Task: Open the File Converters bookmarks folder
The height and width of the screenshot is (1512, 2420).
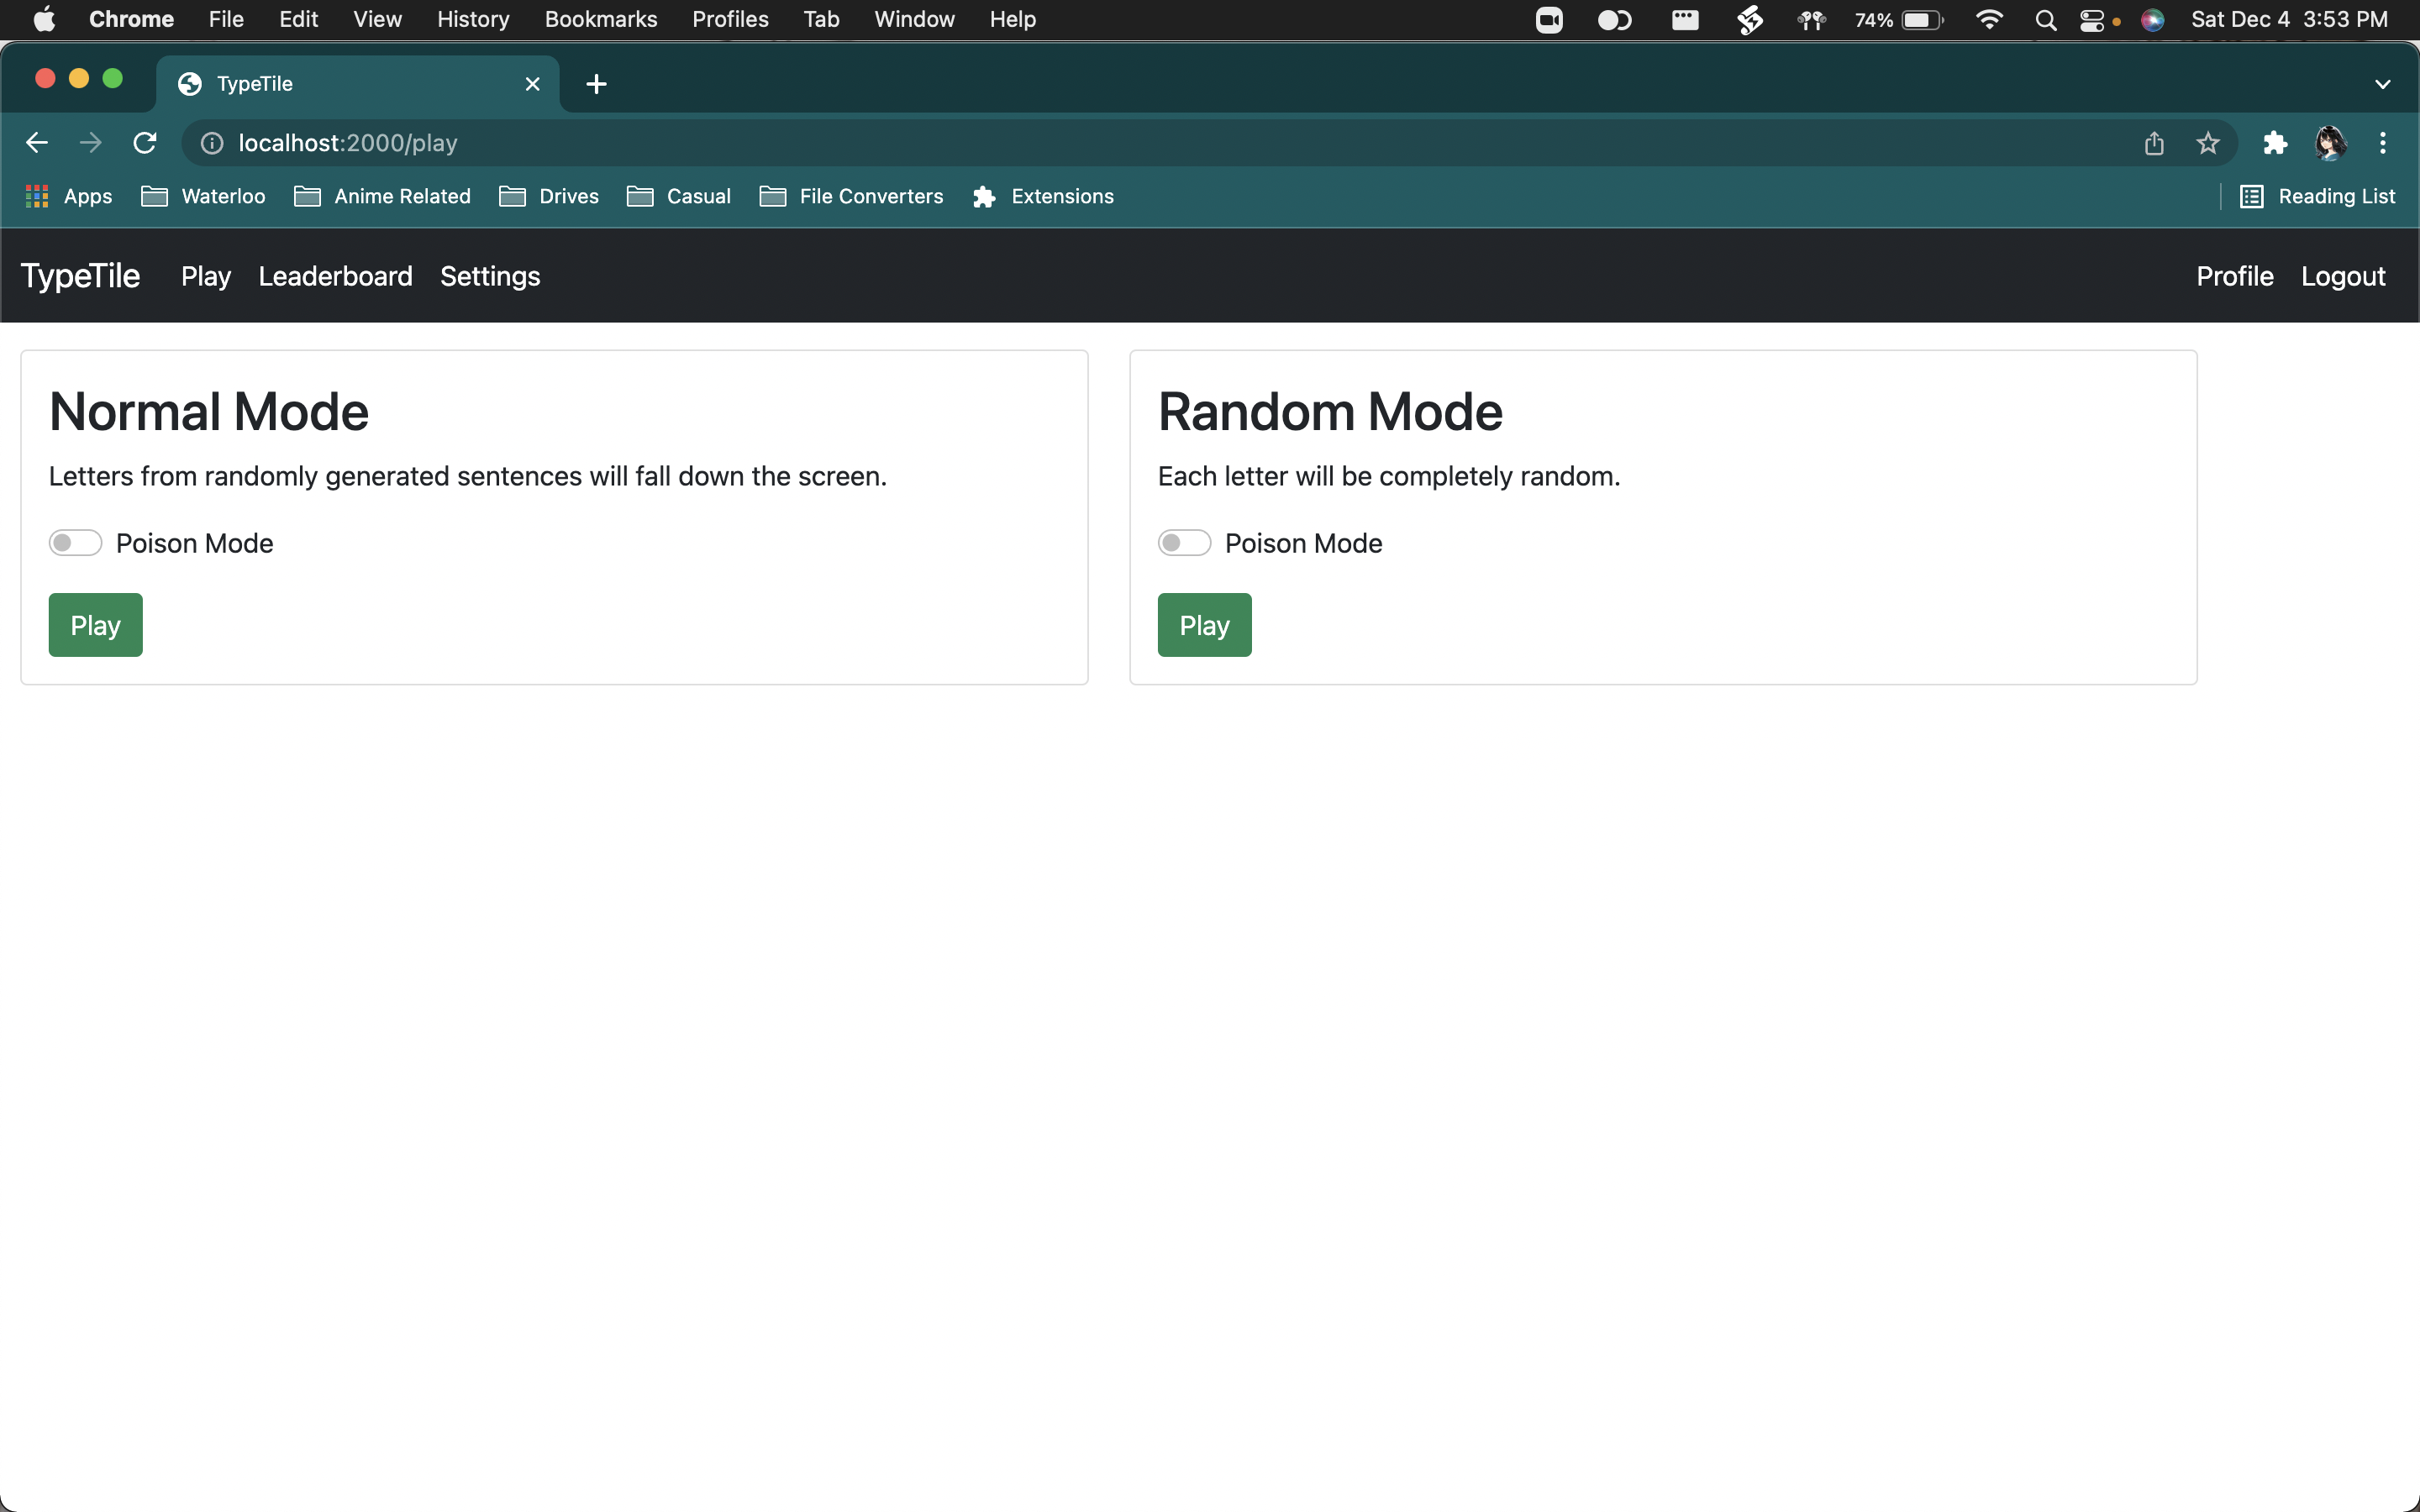Action: click(851, 196)
